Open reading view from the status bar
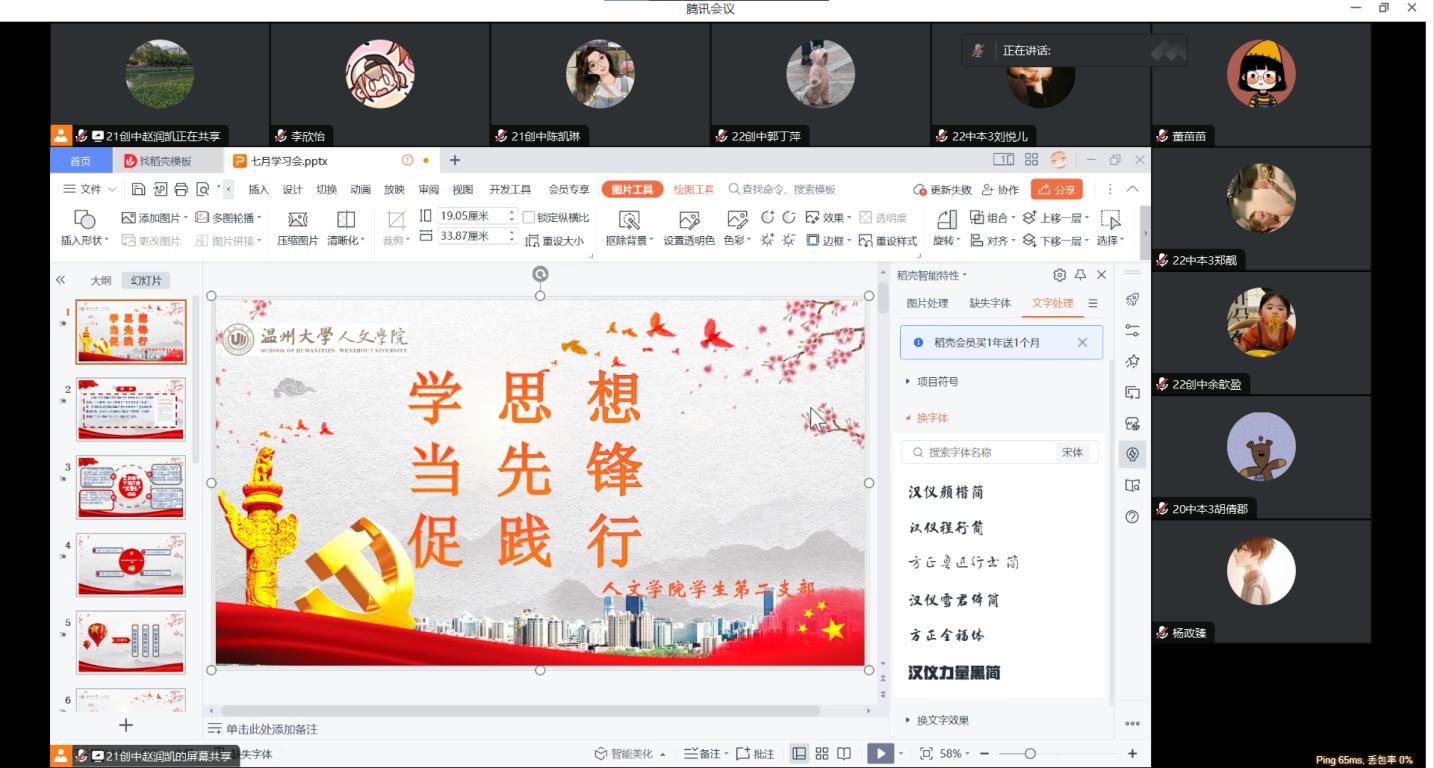Viewport: 1434px width, 768px height. click(x=844, y=754)
